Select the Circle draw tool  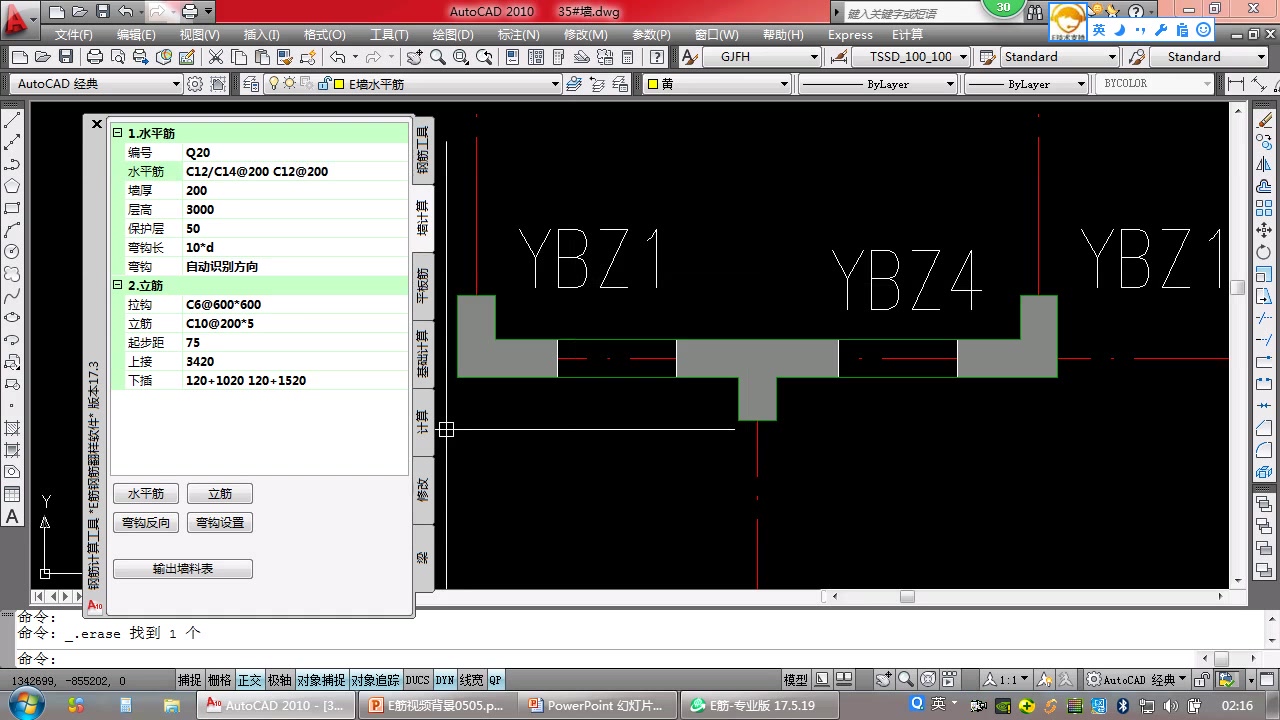13,252
